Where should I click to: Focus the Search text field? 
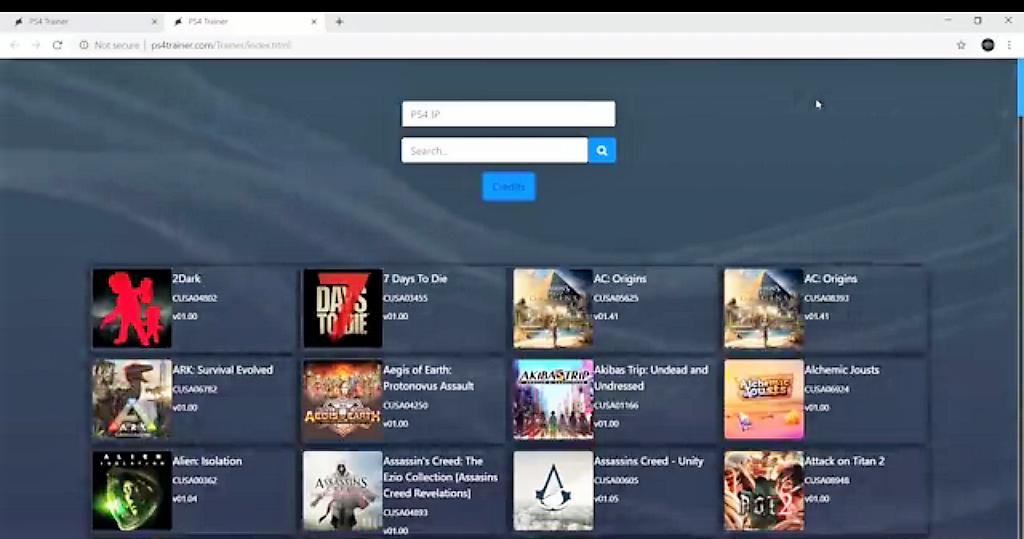click(x=494, y=150)
